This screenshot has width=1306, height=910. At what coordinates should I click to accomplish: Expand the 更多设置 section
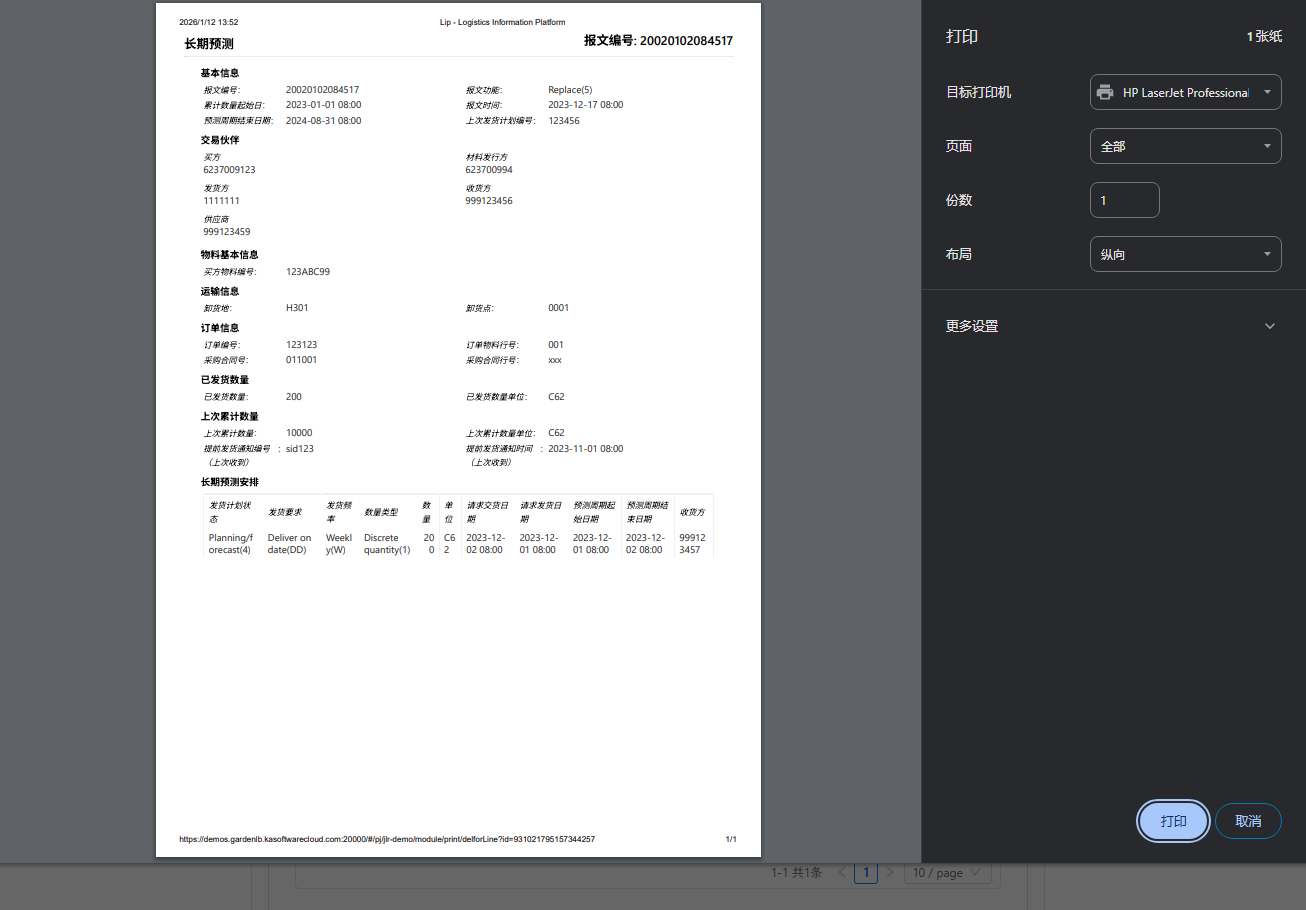click(x=1110, y=326)
